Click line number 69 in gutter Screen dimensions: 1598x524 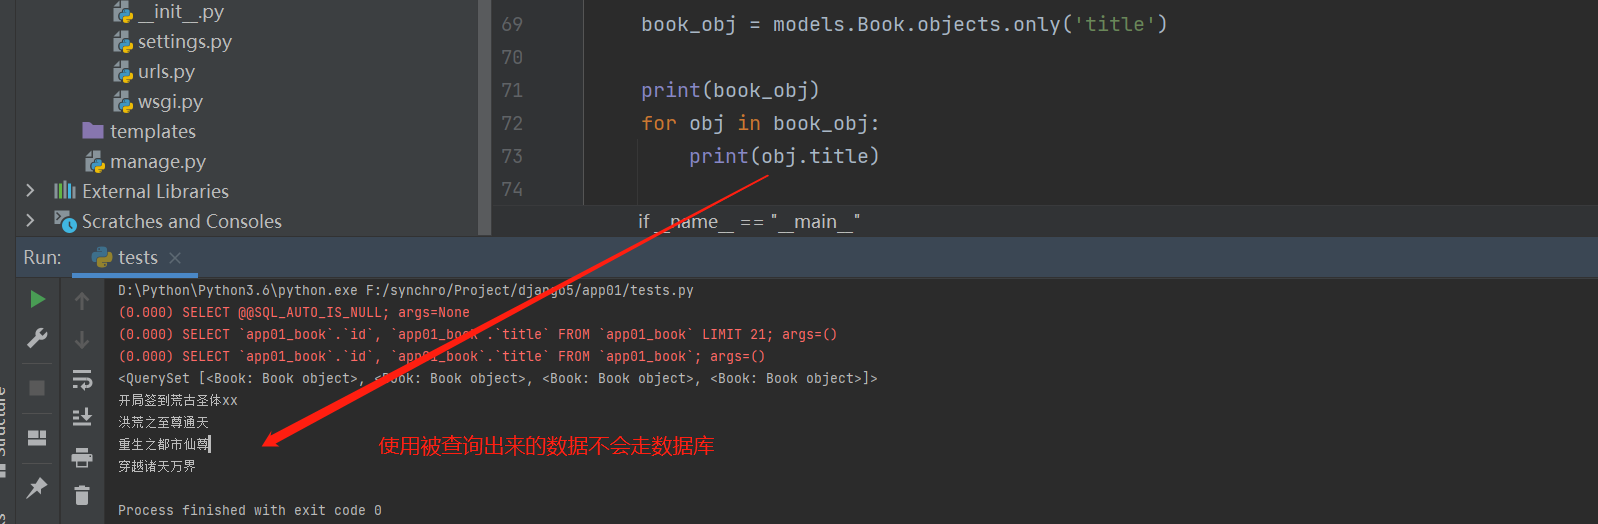coord(512,24)
